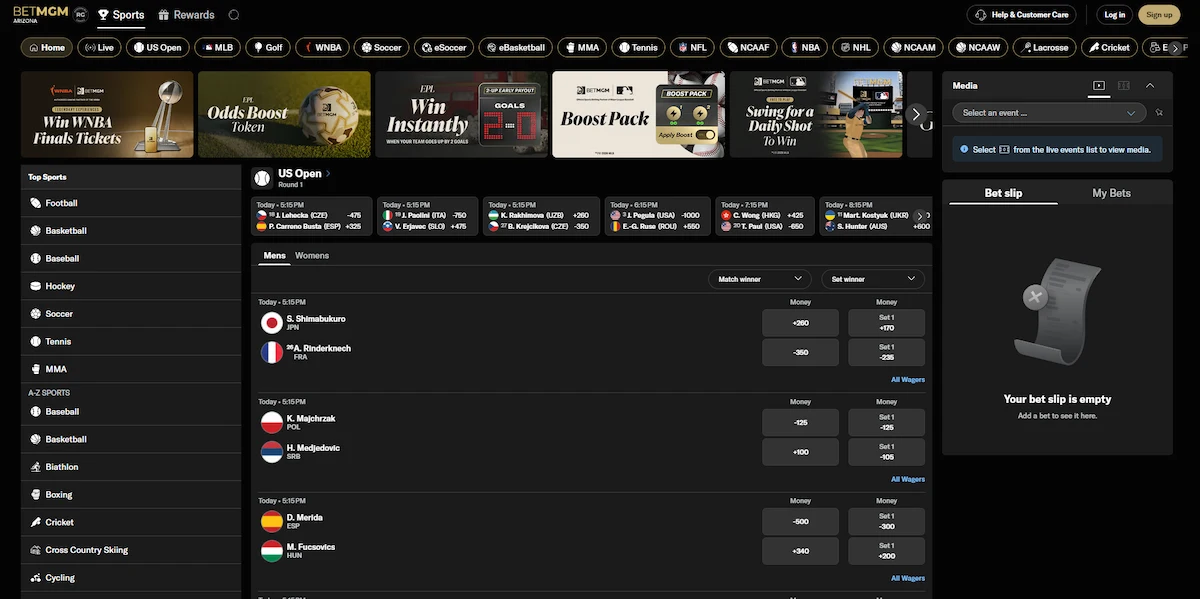Click Cross Country Skiing icon in sidebar
The height and width of the screenshot is (599, 1200).
(x=35, y=550)
